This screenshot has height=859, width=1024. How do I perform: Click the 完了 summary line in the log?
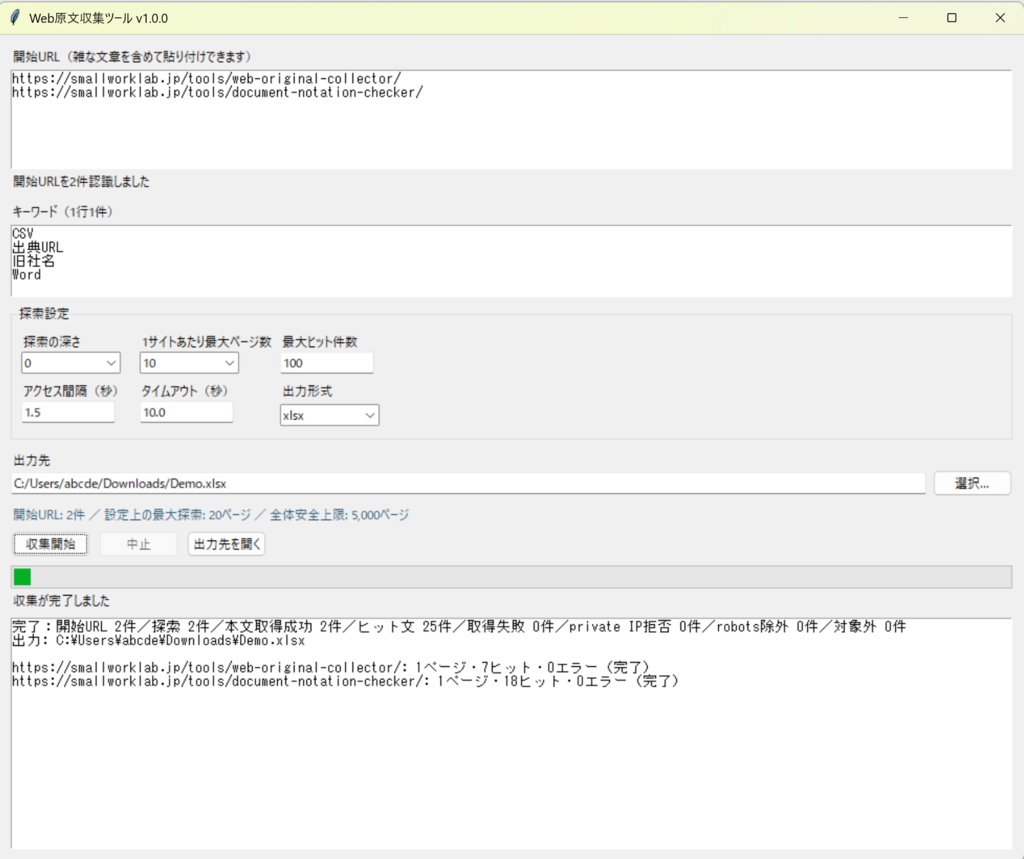459,626
